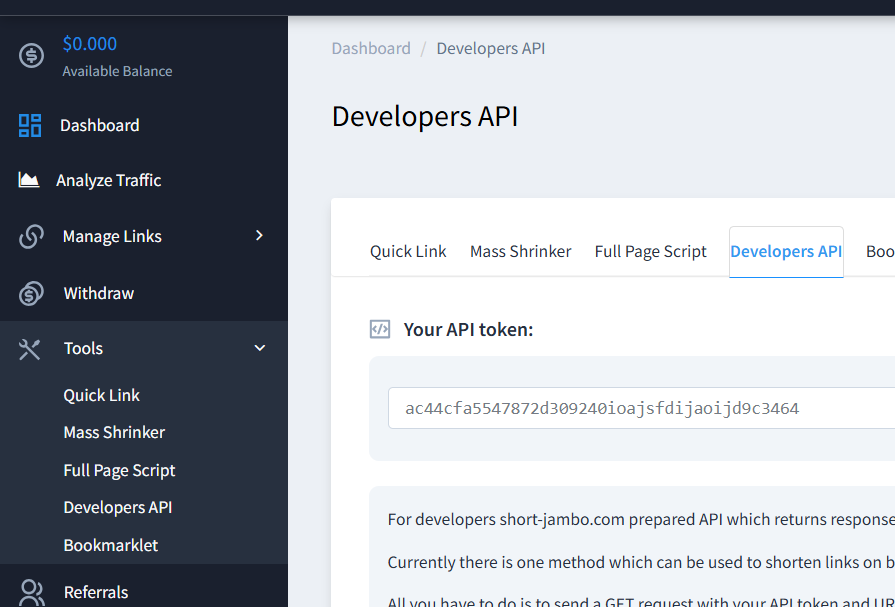Click the Available Balance label
Screen dimensions: 895x607
pos(117,71)
